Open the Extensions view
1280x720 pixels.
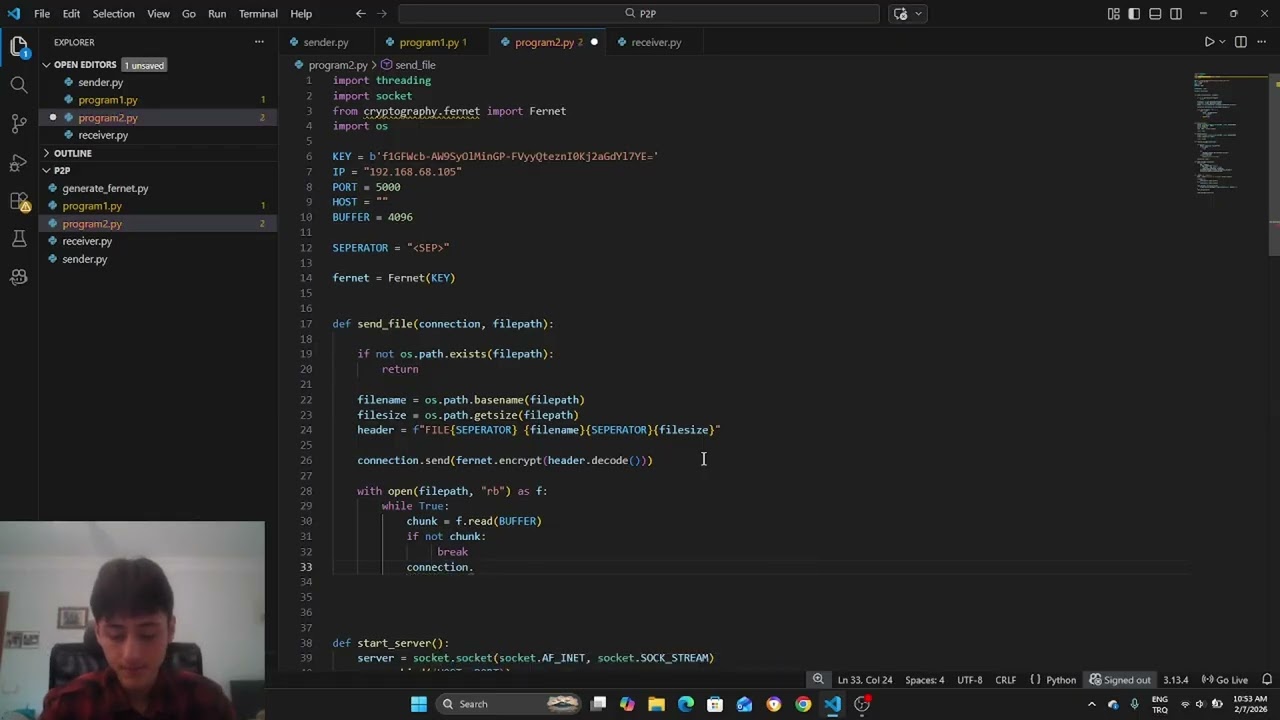click(19, 201)
